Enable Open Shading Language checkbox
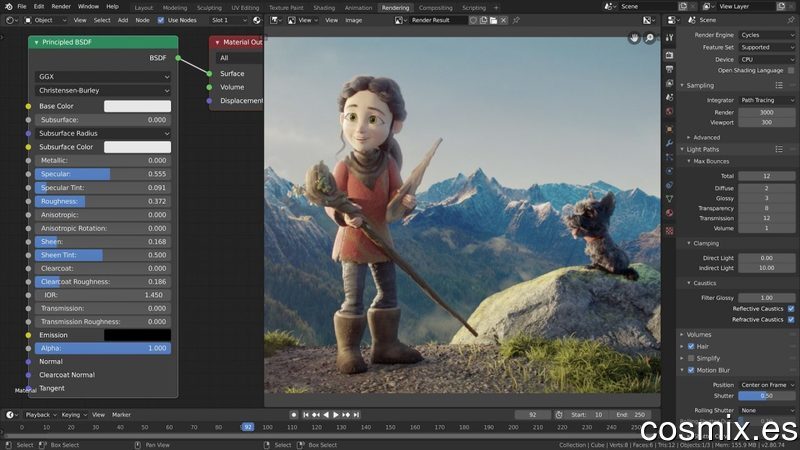The image size is (800, 450). pos(791,70)
